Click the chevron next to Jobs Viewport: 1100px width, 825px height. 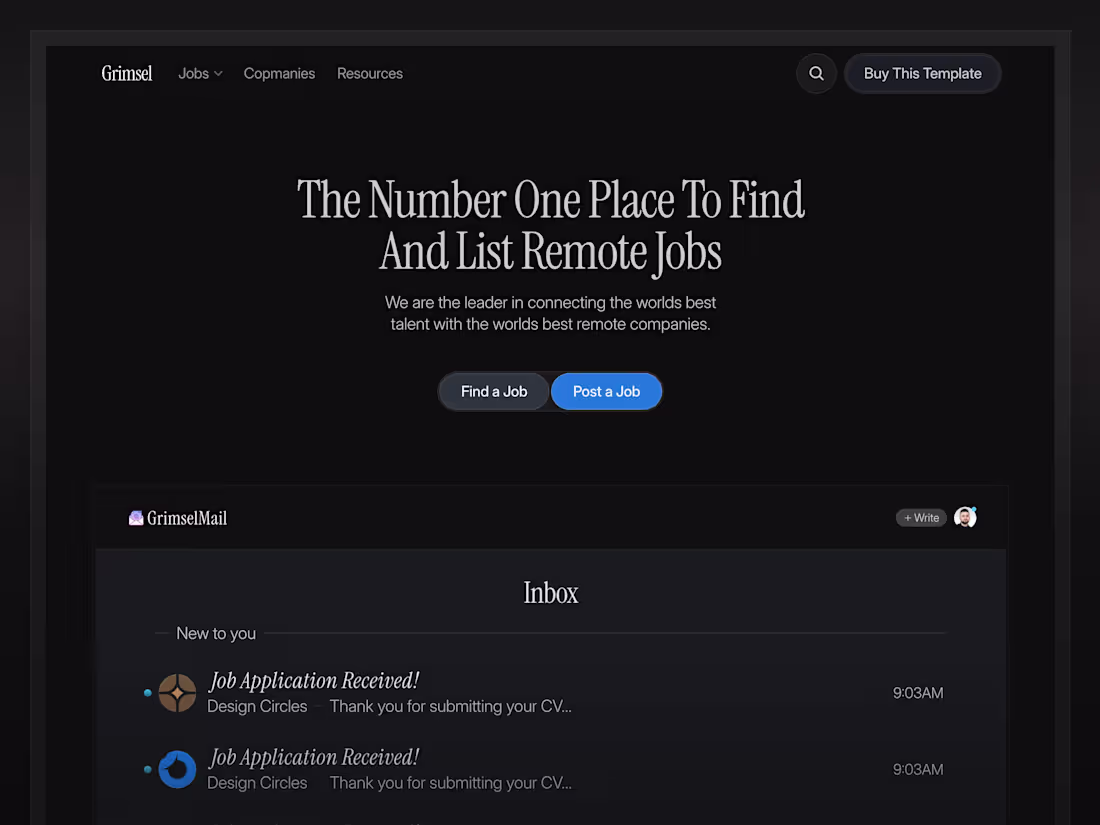[x=218, y=74]
